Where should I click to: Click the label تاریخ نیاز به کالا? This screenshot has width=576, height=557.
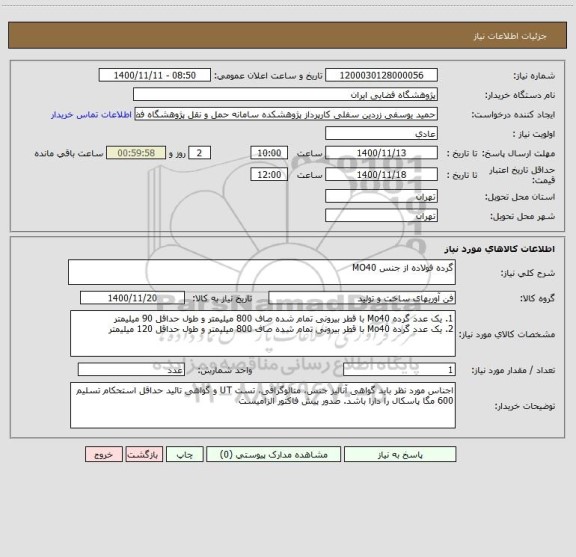point(222,298)
